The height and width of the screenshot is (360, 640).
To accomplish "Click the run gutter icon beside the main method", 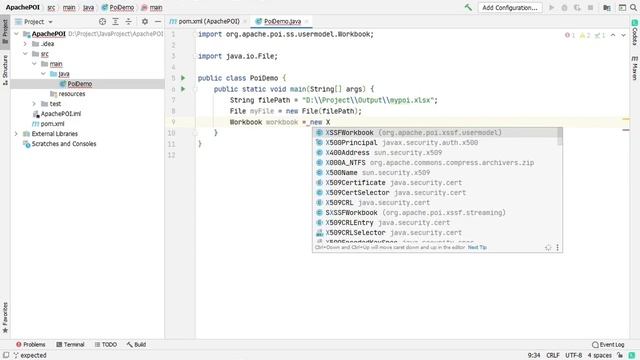I will click(x=183, y=89).
